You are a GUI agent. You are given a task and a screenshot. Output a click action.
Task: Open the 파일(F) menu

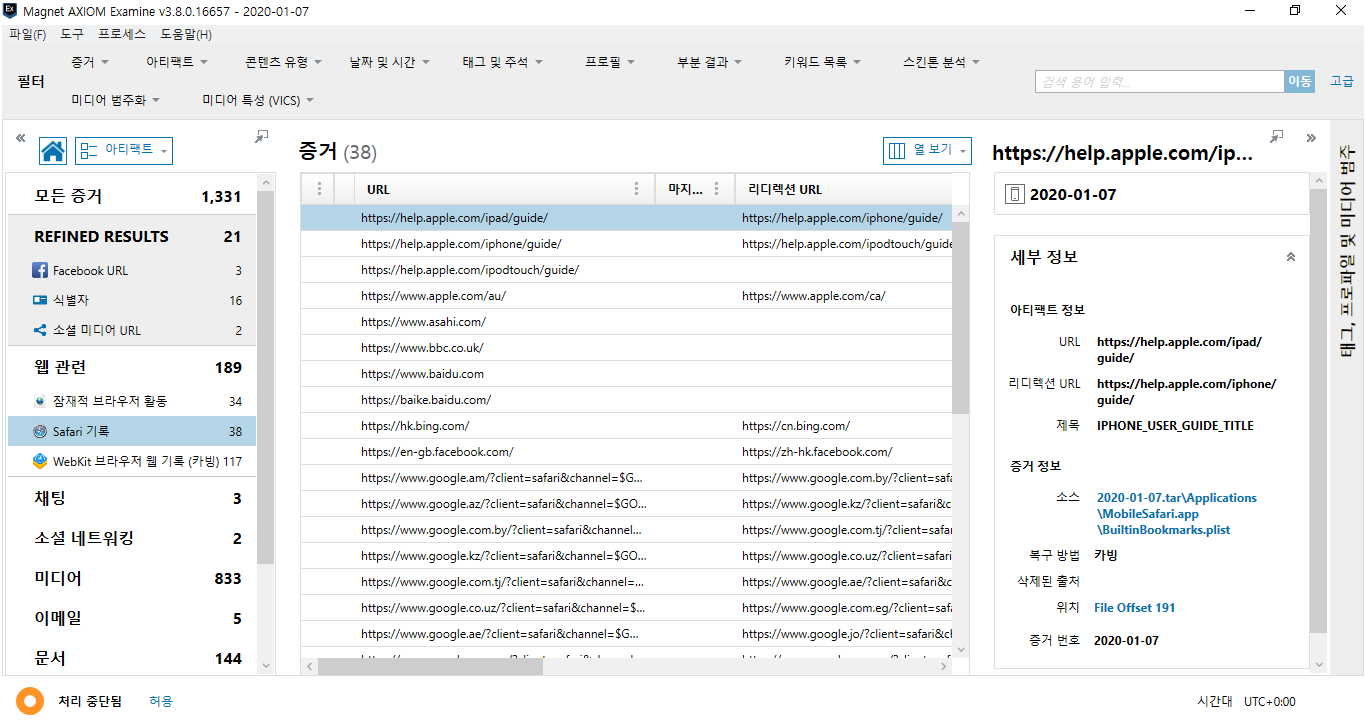pyautogui.click(x=27, y=34)
